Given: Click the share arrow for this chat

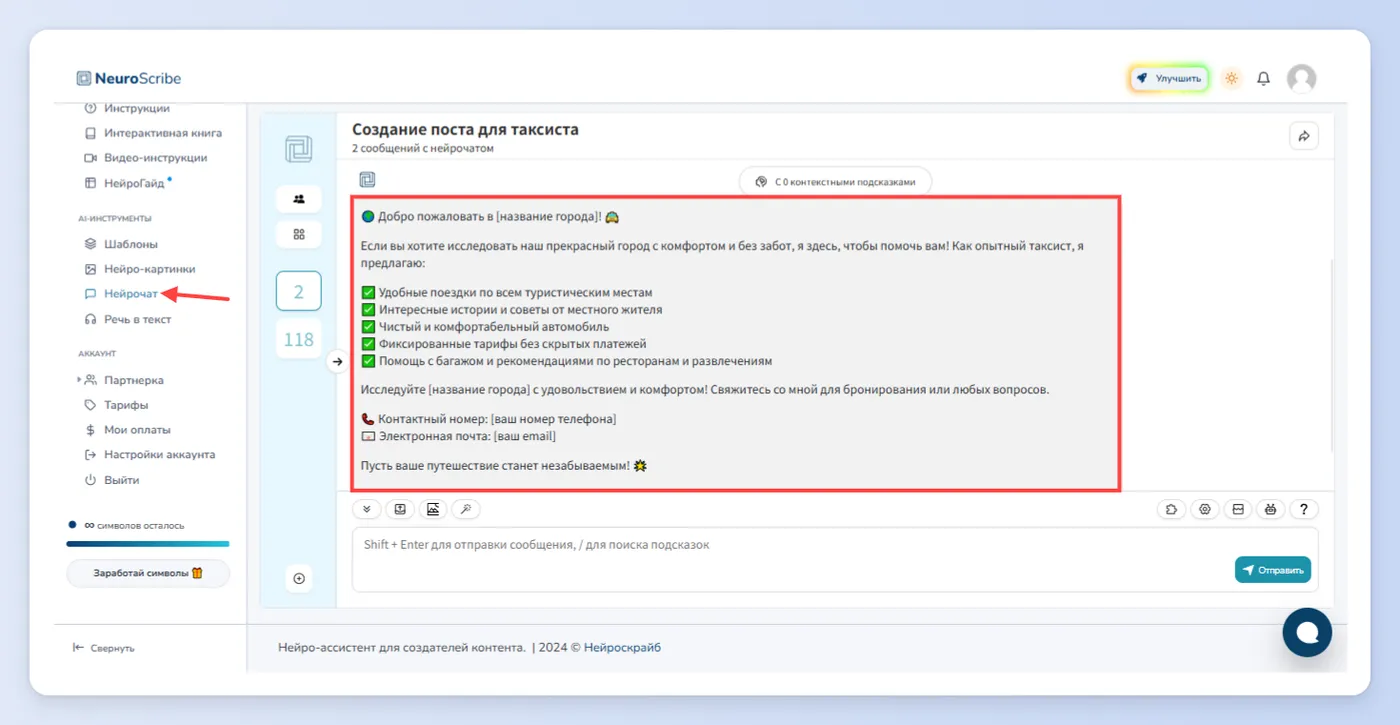Looking at the screenshot, I should (1304, 136).
